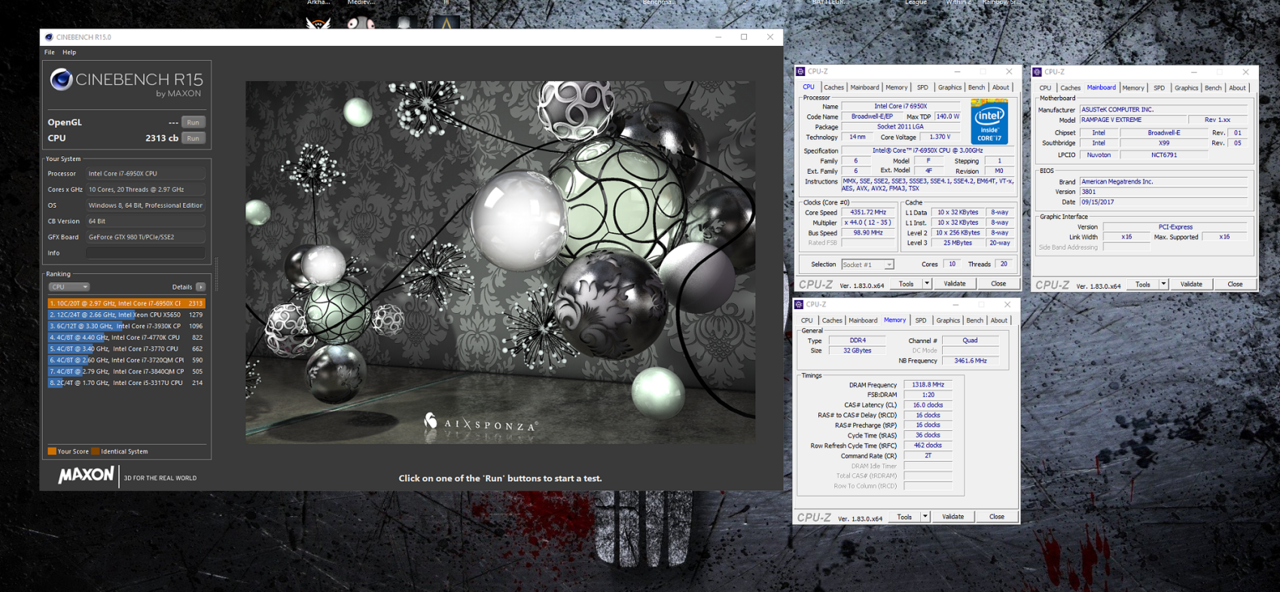The width and height of the screenshot is (1280, 592).
Task: Open Tools dropdown arrow in CPU-Z CPU window
Action: click(926, 284)
